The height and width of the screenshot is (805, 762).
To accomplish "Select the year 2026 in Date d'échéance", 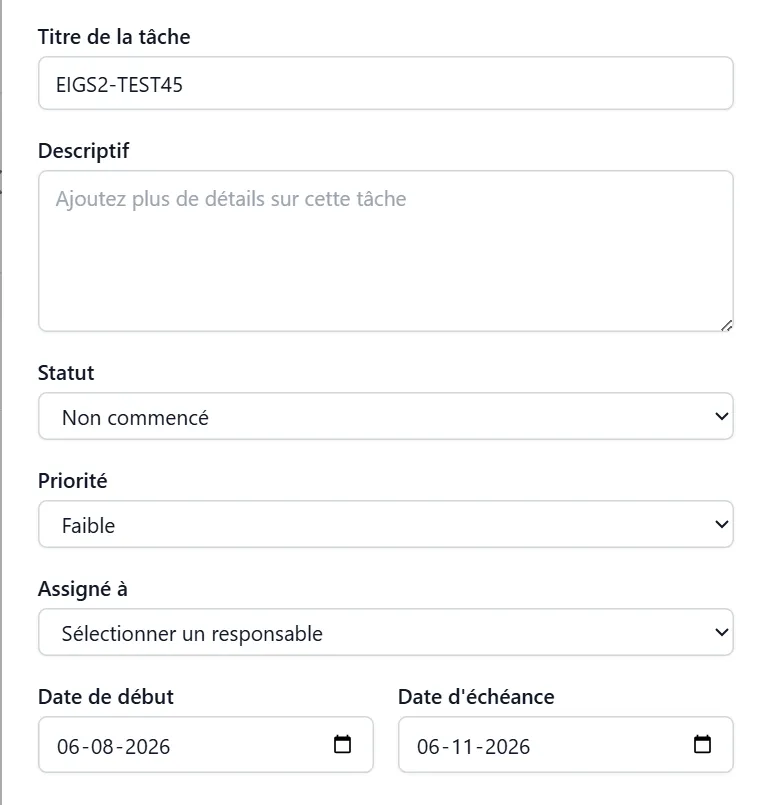I will [x=507, y=746].
